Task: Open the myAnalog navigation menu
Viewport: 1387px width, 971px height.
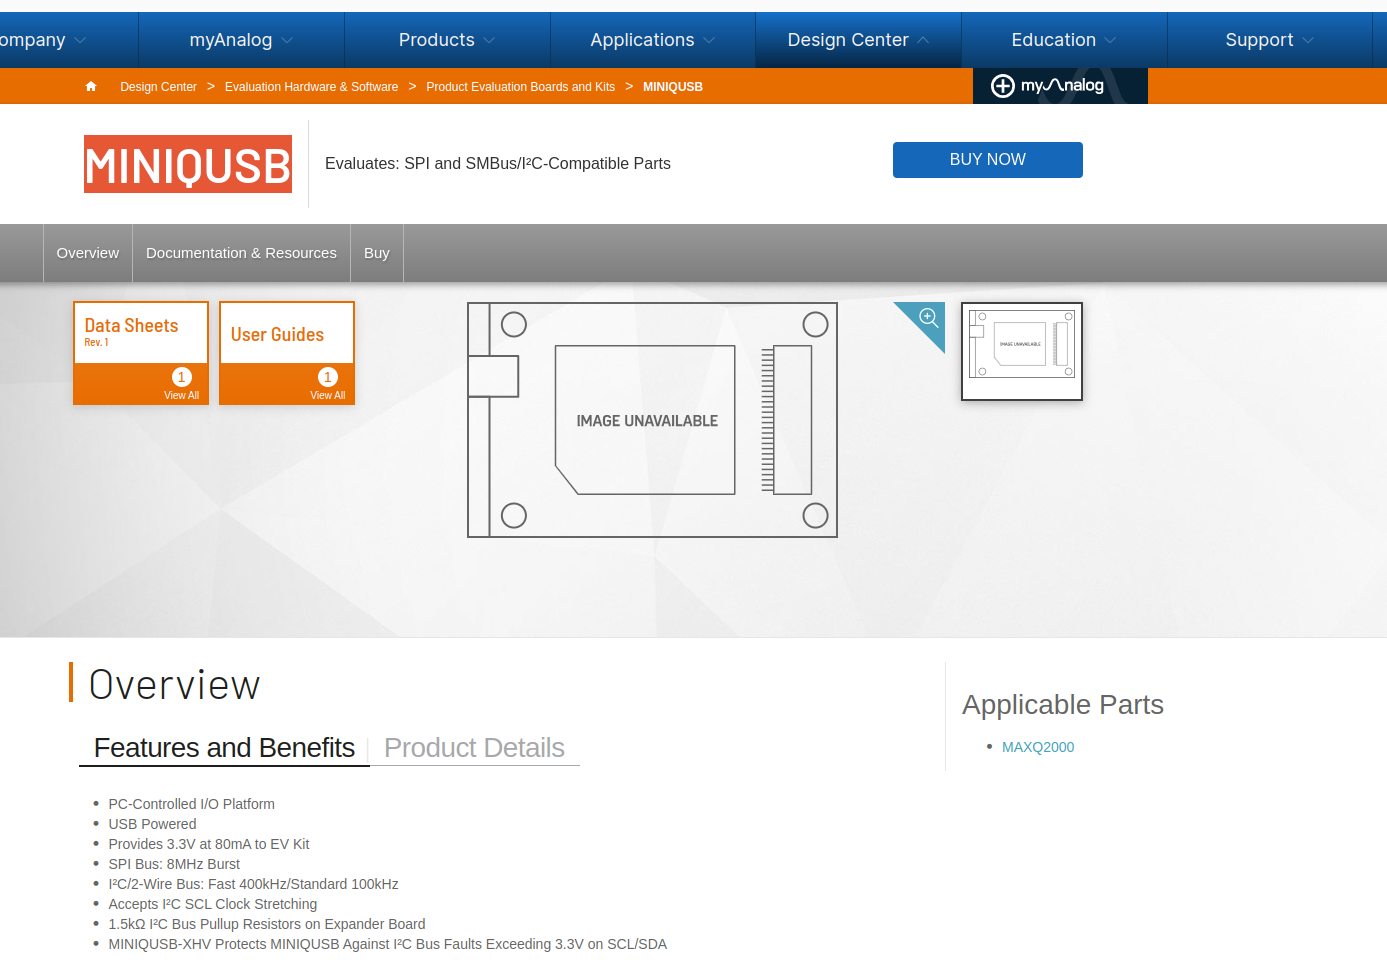Action: [241, 40]
